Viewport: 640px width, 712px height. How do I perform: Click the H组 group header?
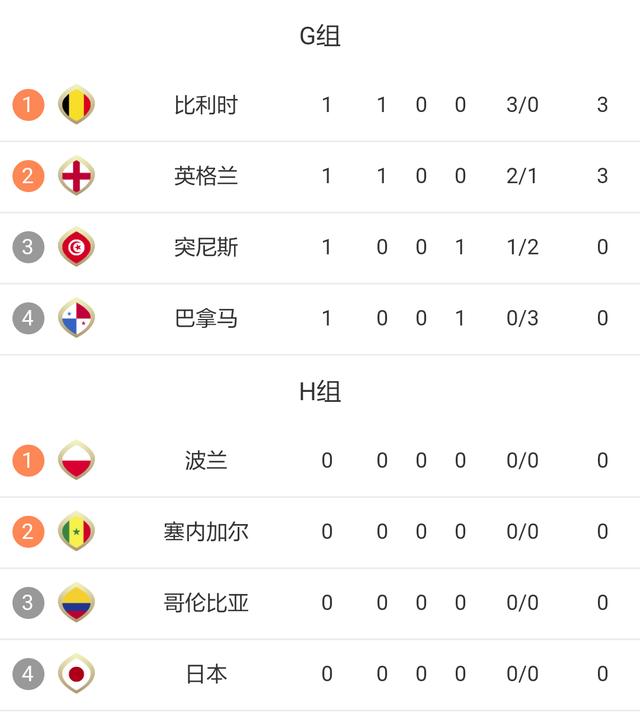click(x=320, y=391)
